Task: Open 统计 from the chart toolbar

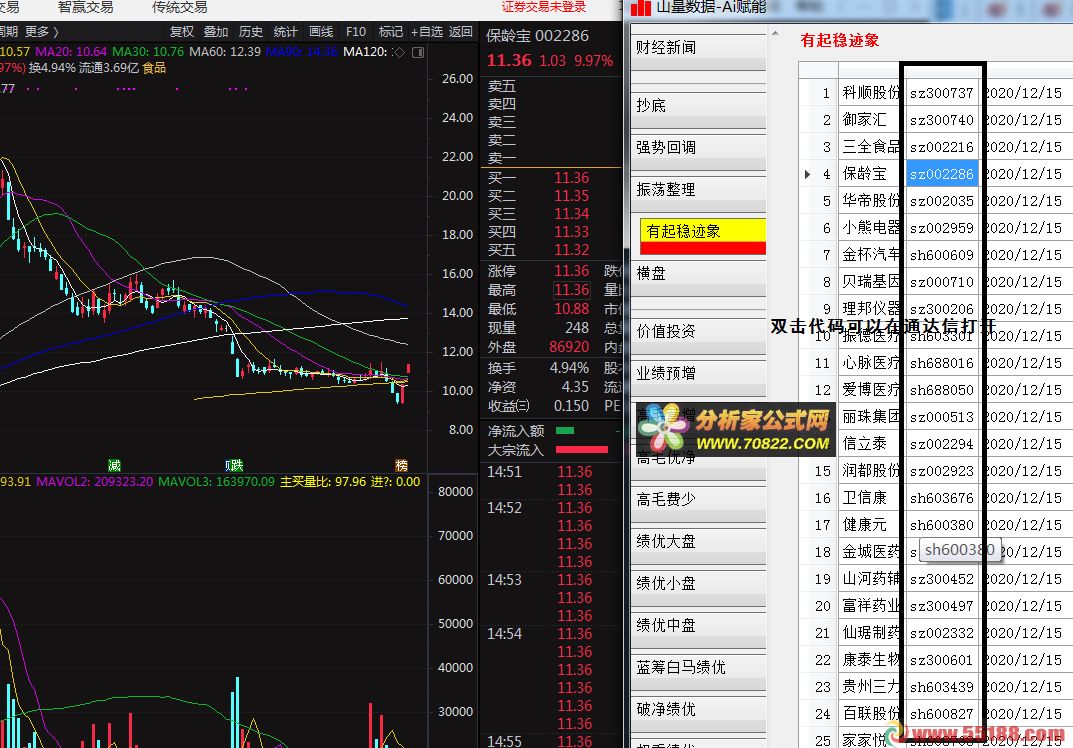Action: pos(285,31)
